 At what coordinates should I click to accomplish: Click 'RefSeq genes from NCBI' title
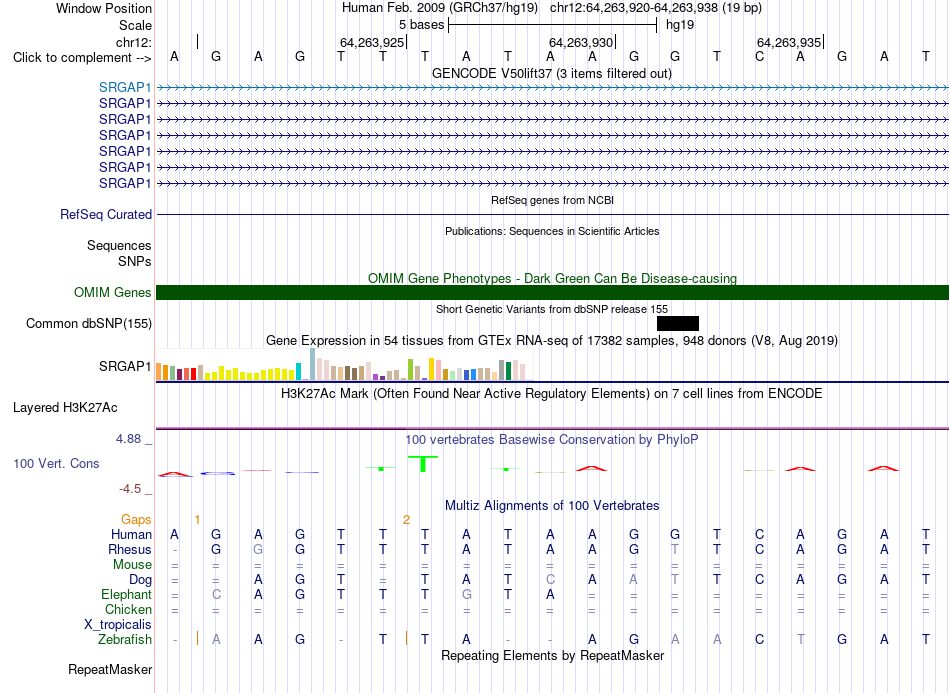(x=553, y=201)
